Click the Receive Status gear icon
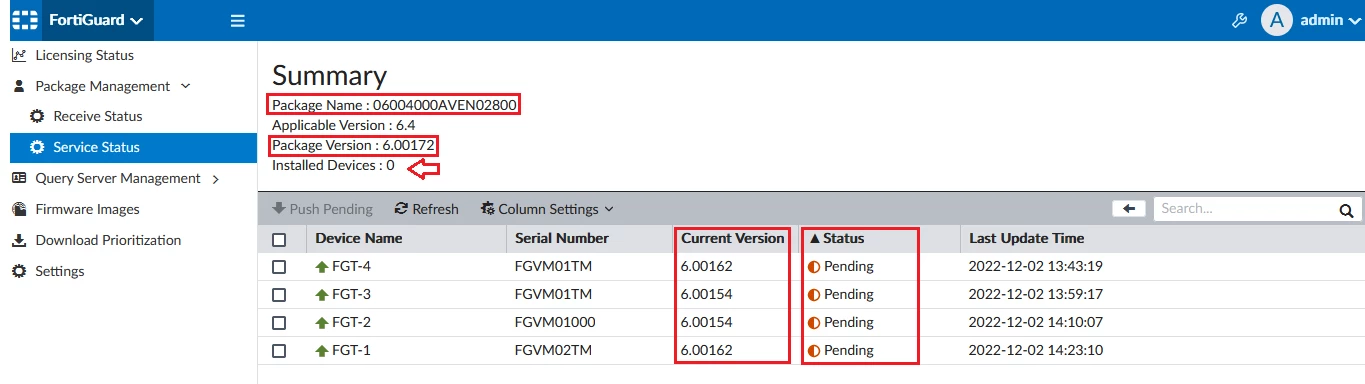This screenshot has height=384, width=1365. point(37,116)
